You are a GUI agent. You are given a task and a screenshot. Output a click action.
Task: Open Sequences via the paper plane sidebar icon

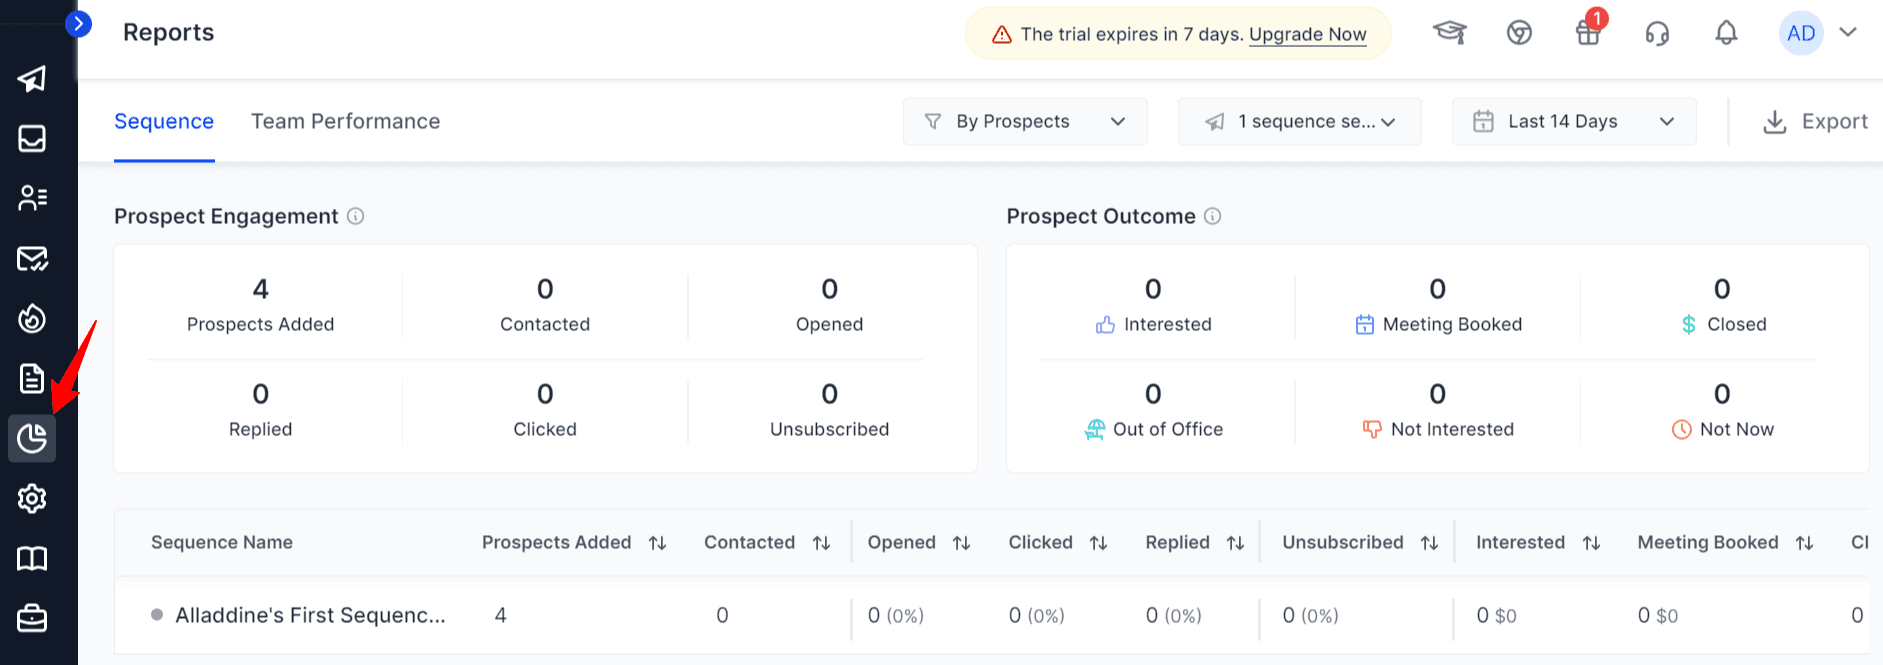click(32, 79)
